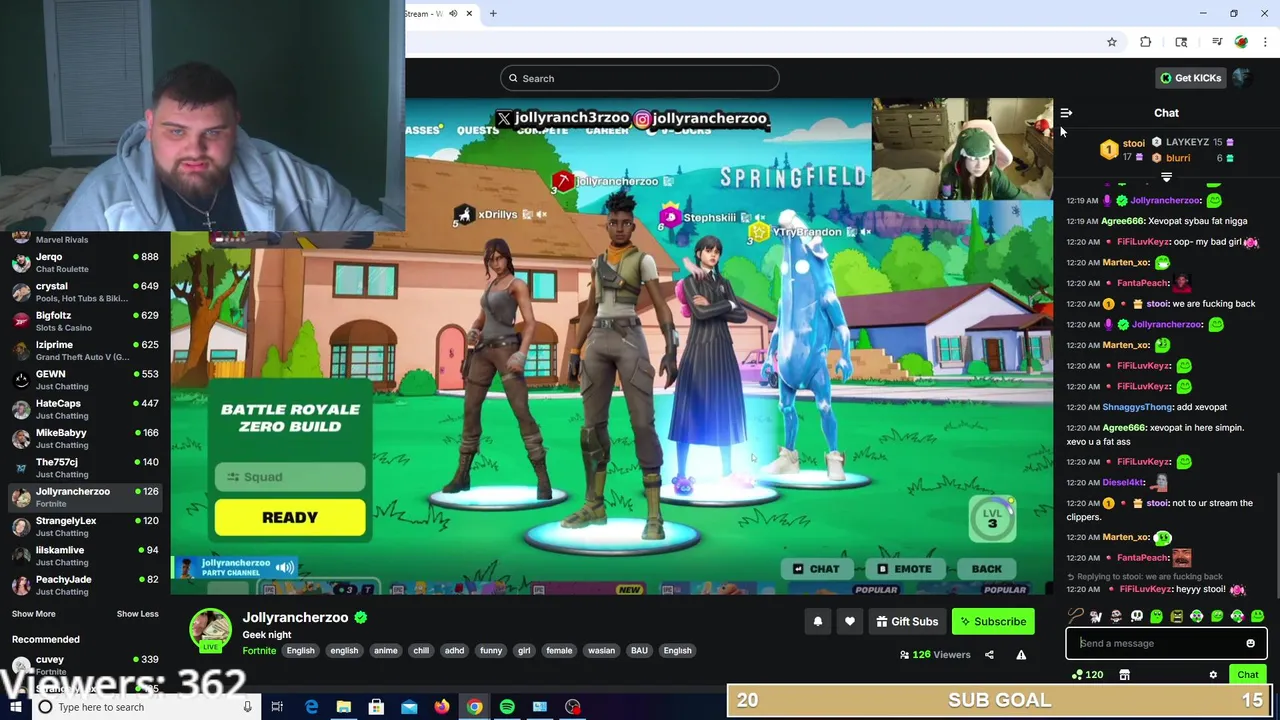Select the adhd tag
The width and height of the screenshot is (1280, 720).
[x=454, y=651]
